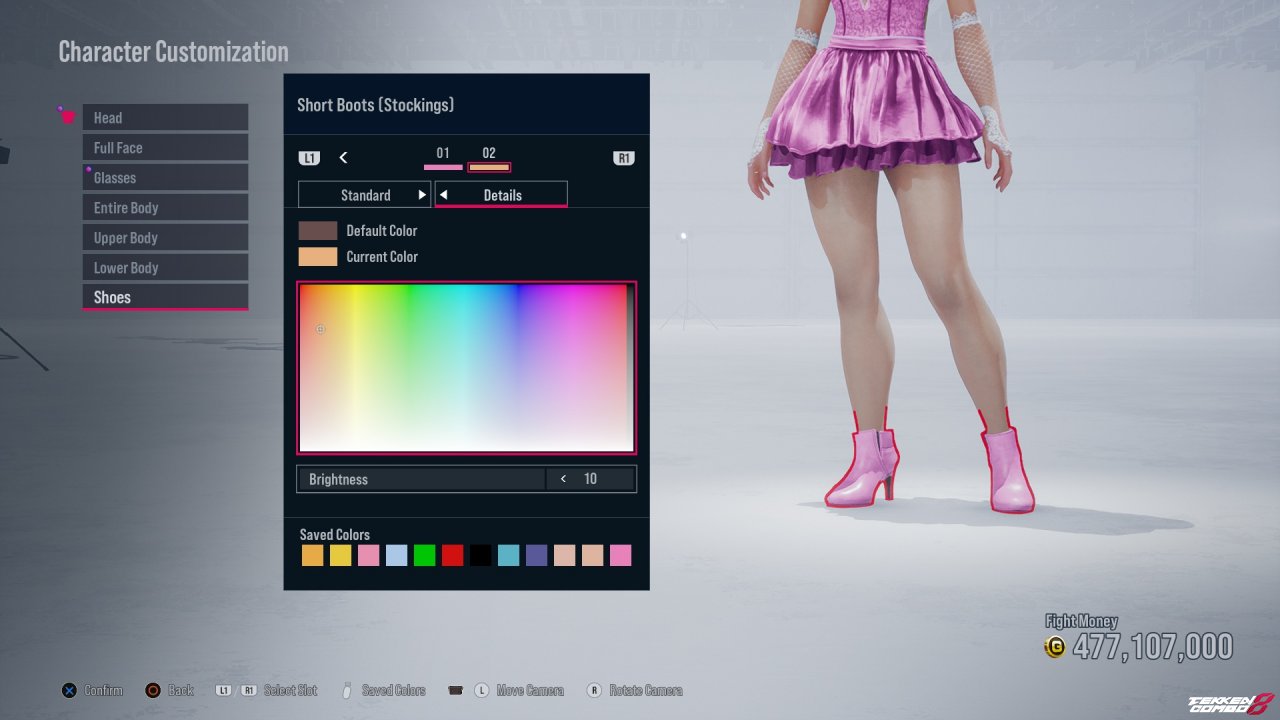
Task: Click inside the color spectrum picker
Action: coord(466,368)
